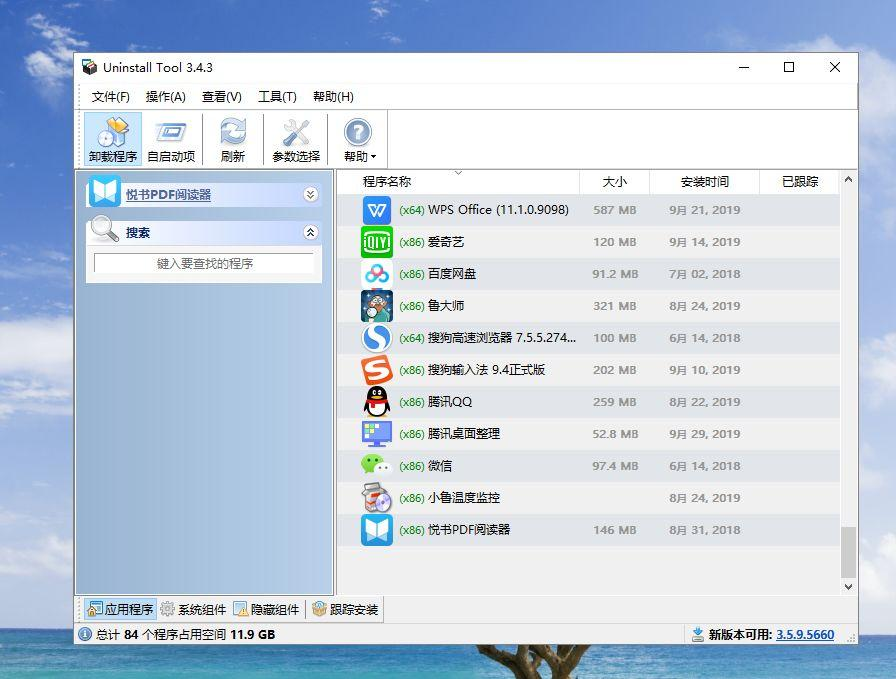This screenshot has width=896, height=679.
Task: Select the WPS Office (11.1.0.9098) row text
Action: (x=484, y=210)
